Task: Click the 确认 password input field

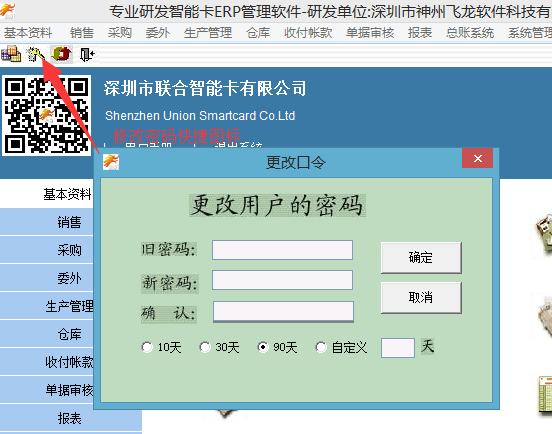Action: click(x=283, y=312)
